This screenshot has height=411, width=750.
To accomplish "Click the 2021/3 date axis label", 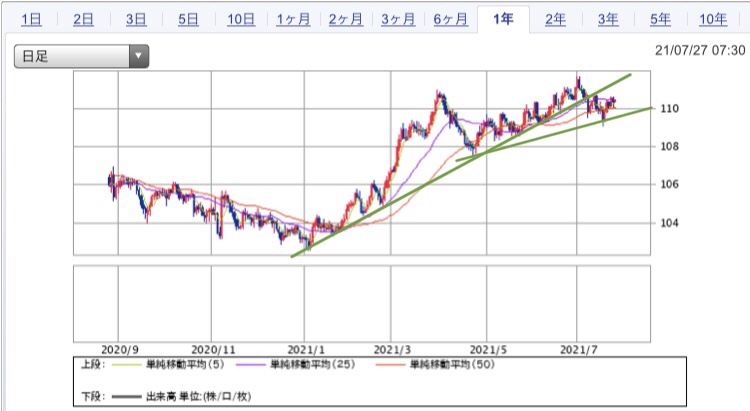I will (392, 350).
